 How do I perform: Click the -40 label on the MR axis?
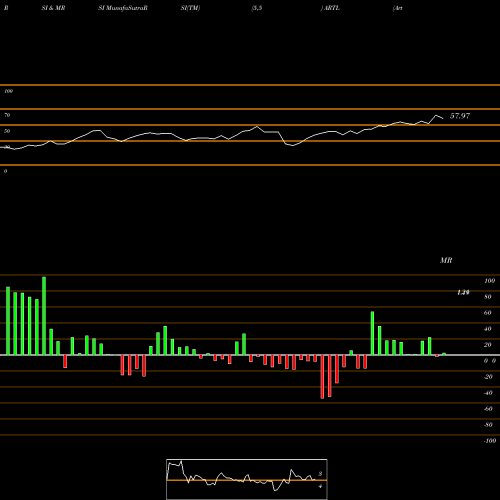(488, 393)
